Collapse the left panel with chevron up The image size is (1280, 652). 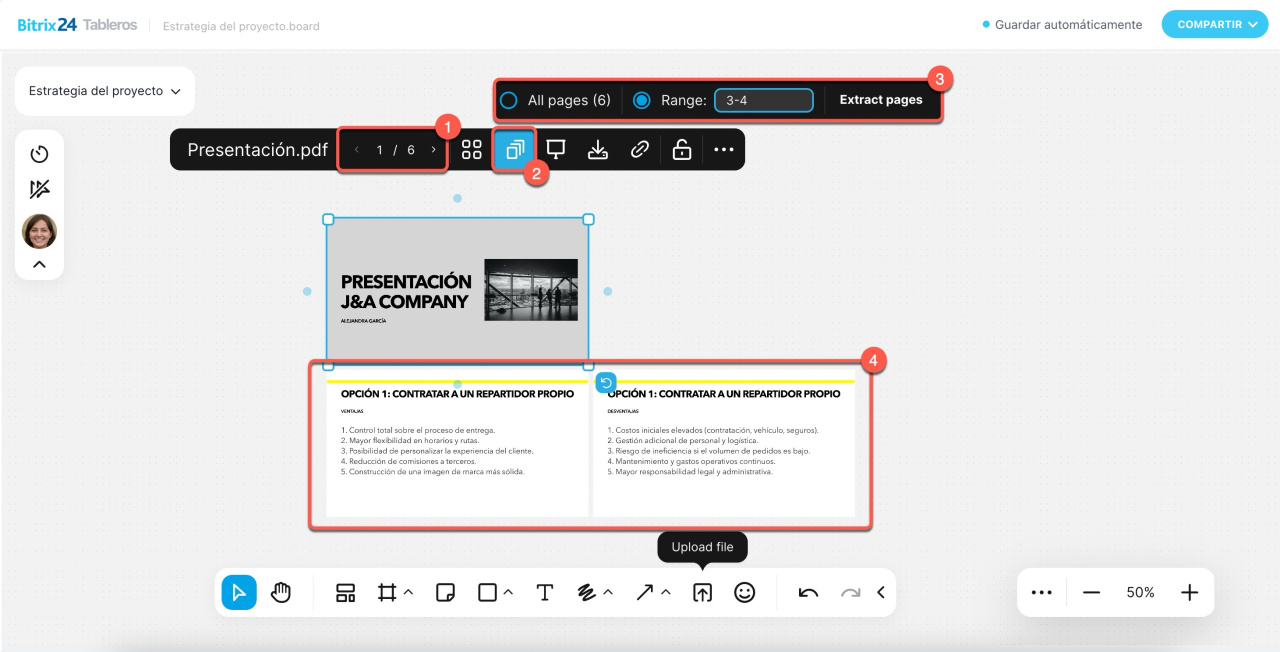click(x=40, y=265)
